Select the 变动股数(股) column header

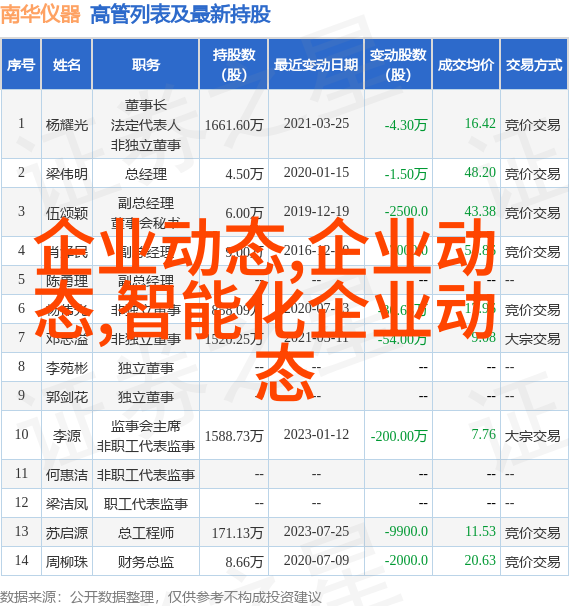click(x=398, y=64)
